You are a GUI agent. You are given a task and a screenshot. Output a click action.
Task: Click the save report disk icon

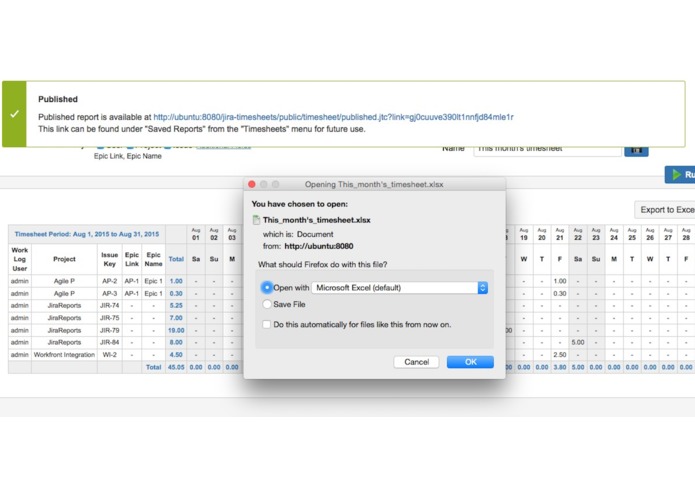pyautogui.click(x=636, y=150)
